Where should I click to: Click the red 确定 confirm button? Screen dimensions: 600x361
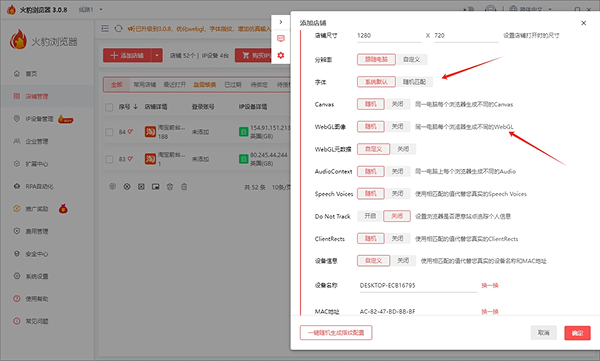[x=577, y=333]
